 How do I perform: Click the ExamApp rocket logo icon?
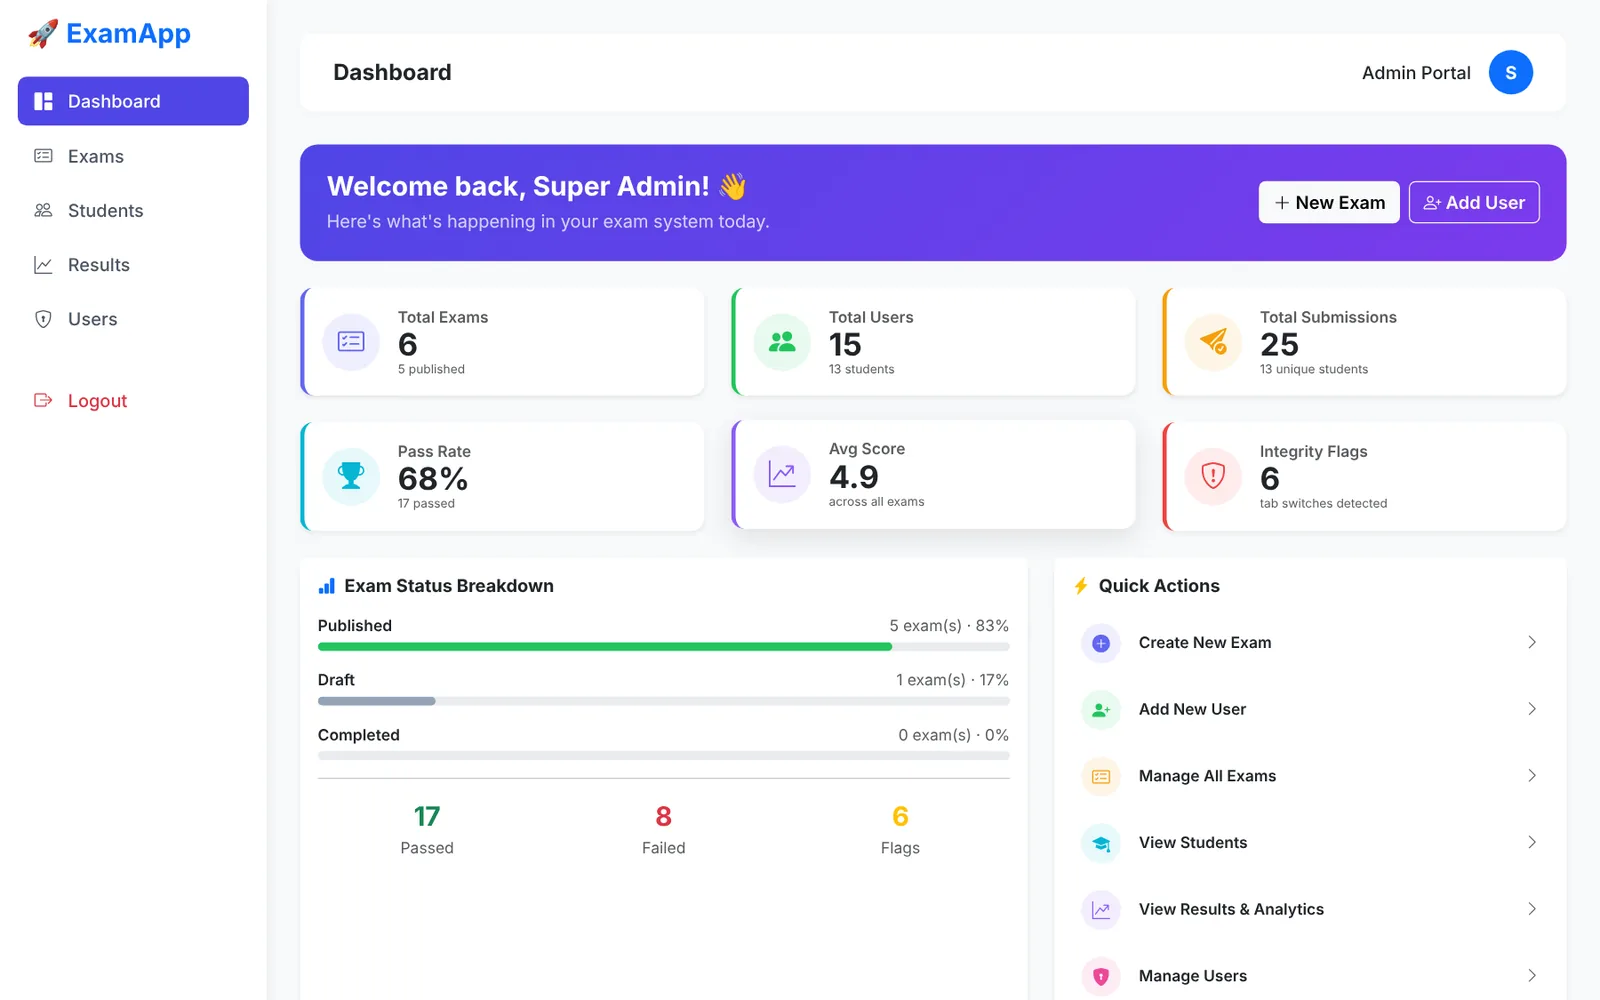click(x=43, y=34)
